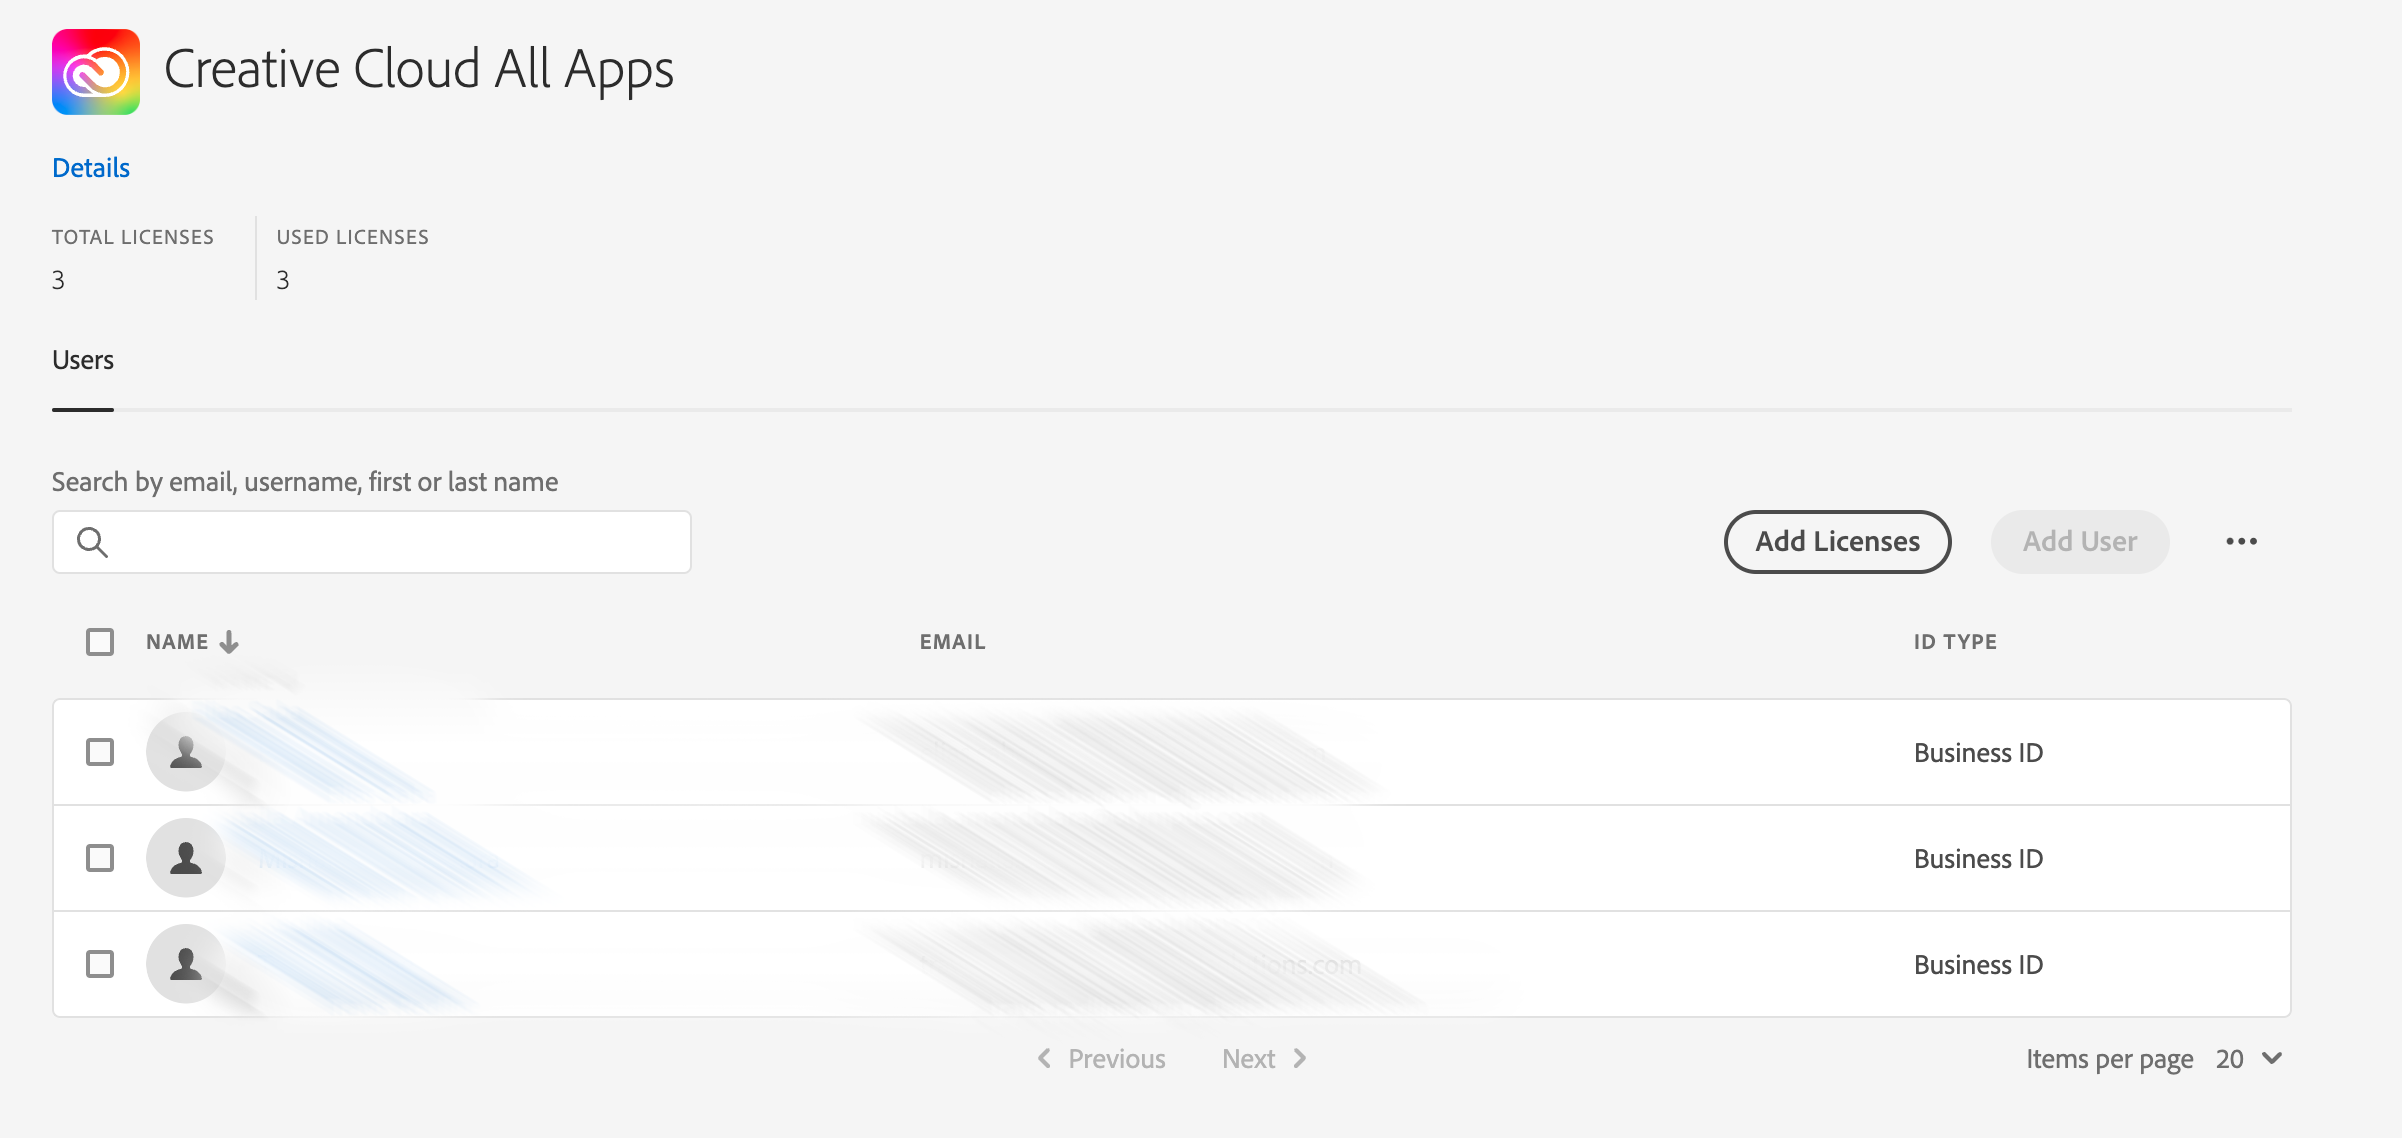The height and width of the screenshot is (1138, 2402).
Task: Click the NAME column header
Action: click(180, 641)
